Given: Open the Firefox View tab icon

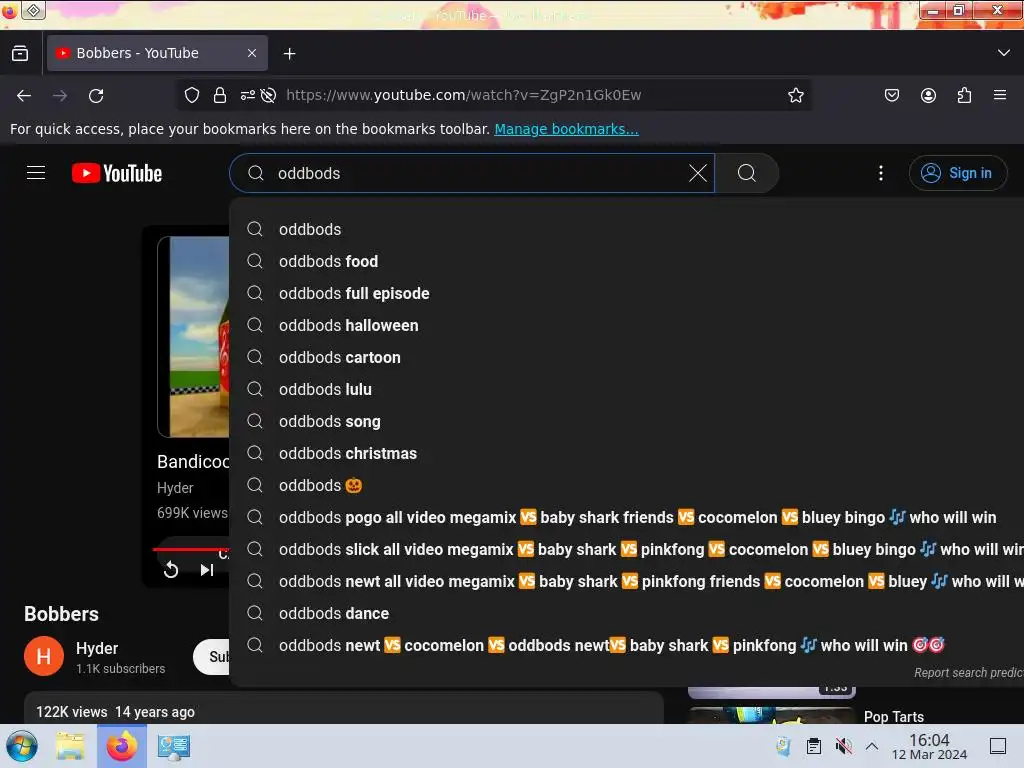Looking at the screenshot, I should (x=20, y=53).
